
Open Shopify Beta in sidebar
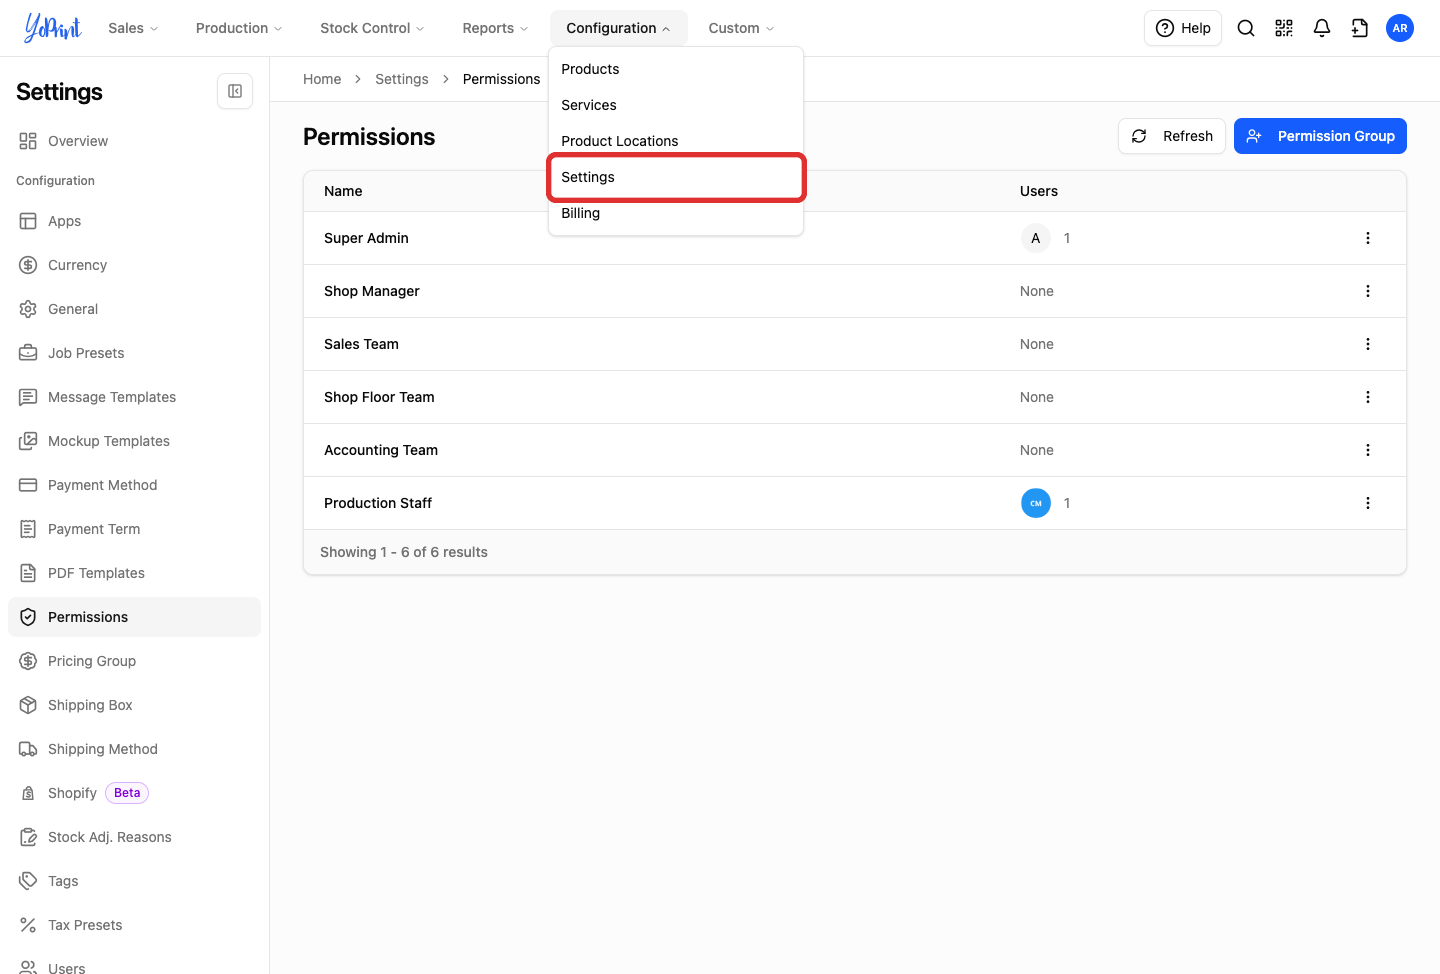(134, 793)
